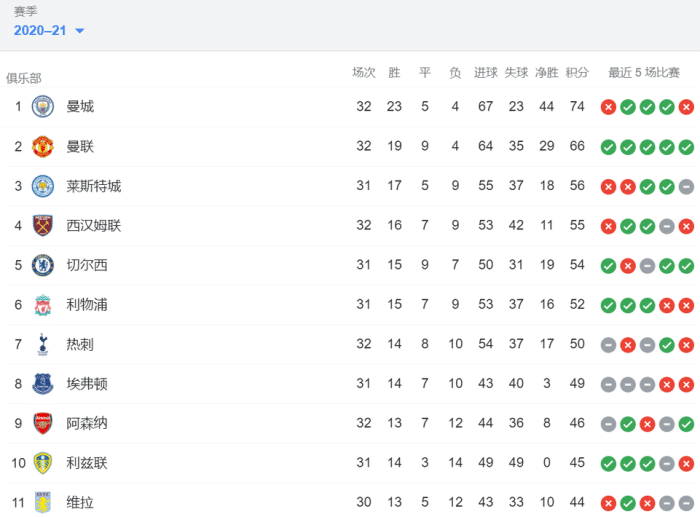This screenshot has height=517, width=700.
Task: Click the Leicester City crest icon
Action: (x=42, y=186)
